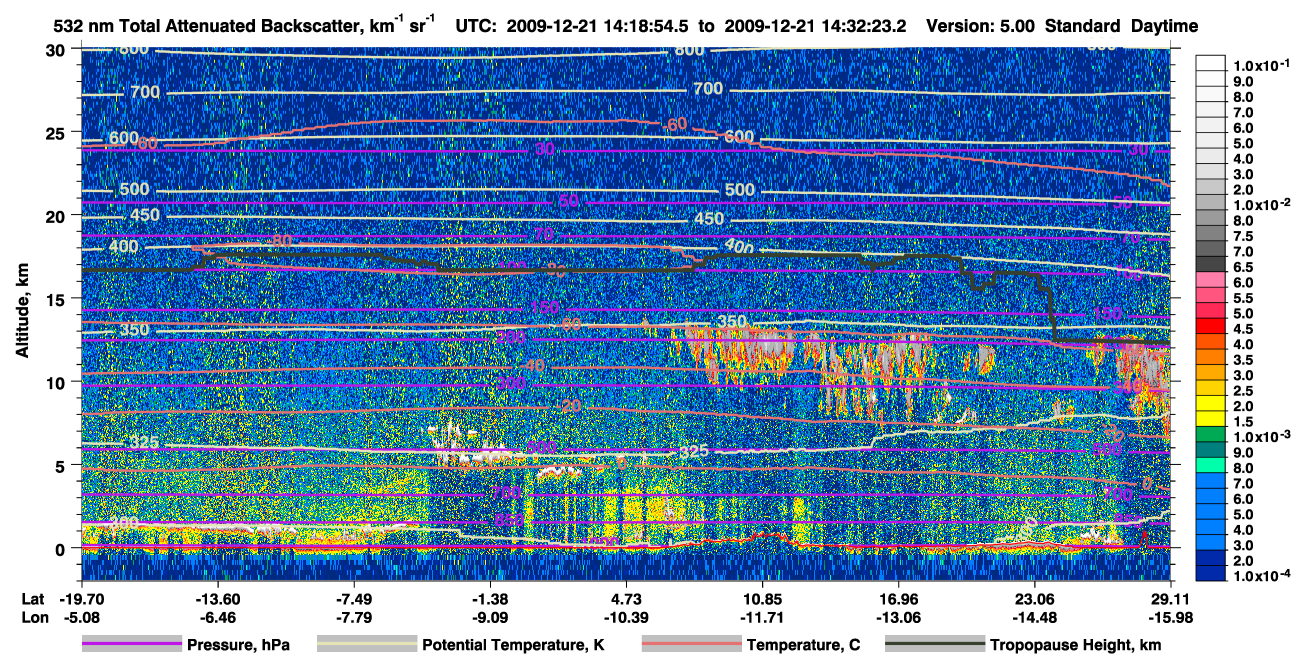Select longitude value -11.71
This screenshot has height=667, width=1300.
[762, 617]
